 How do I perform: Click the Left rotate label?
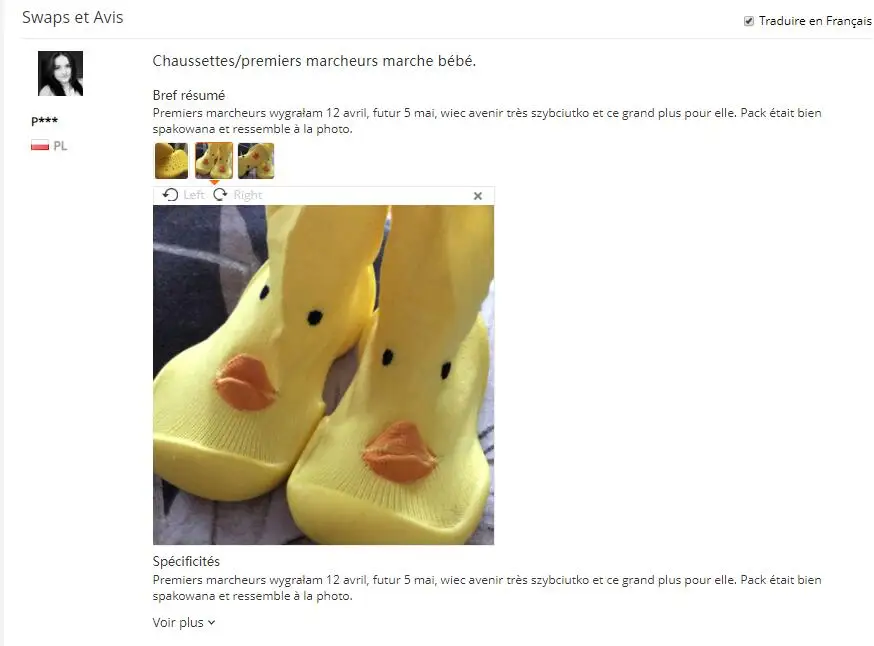click(x=193, y=195)
